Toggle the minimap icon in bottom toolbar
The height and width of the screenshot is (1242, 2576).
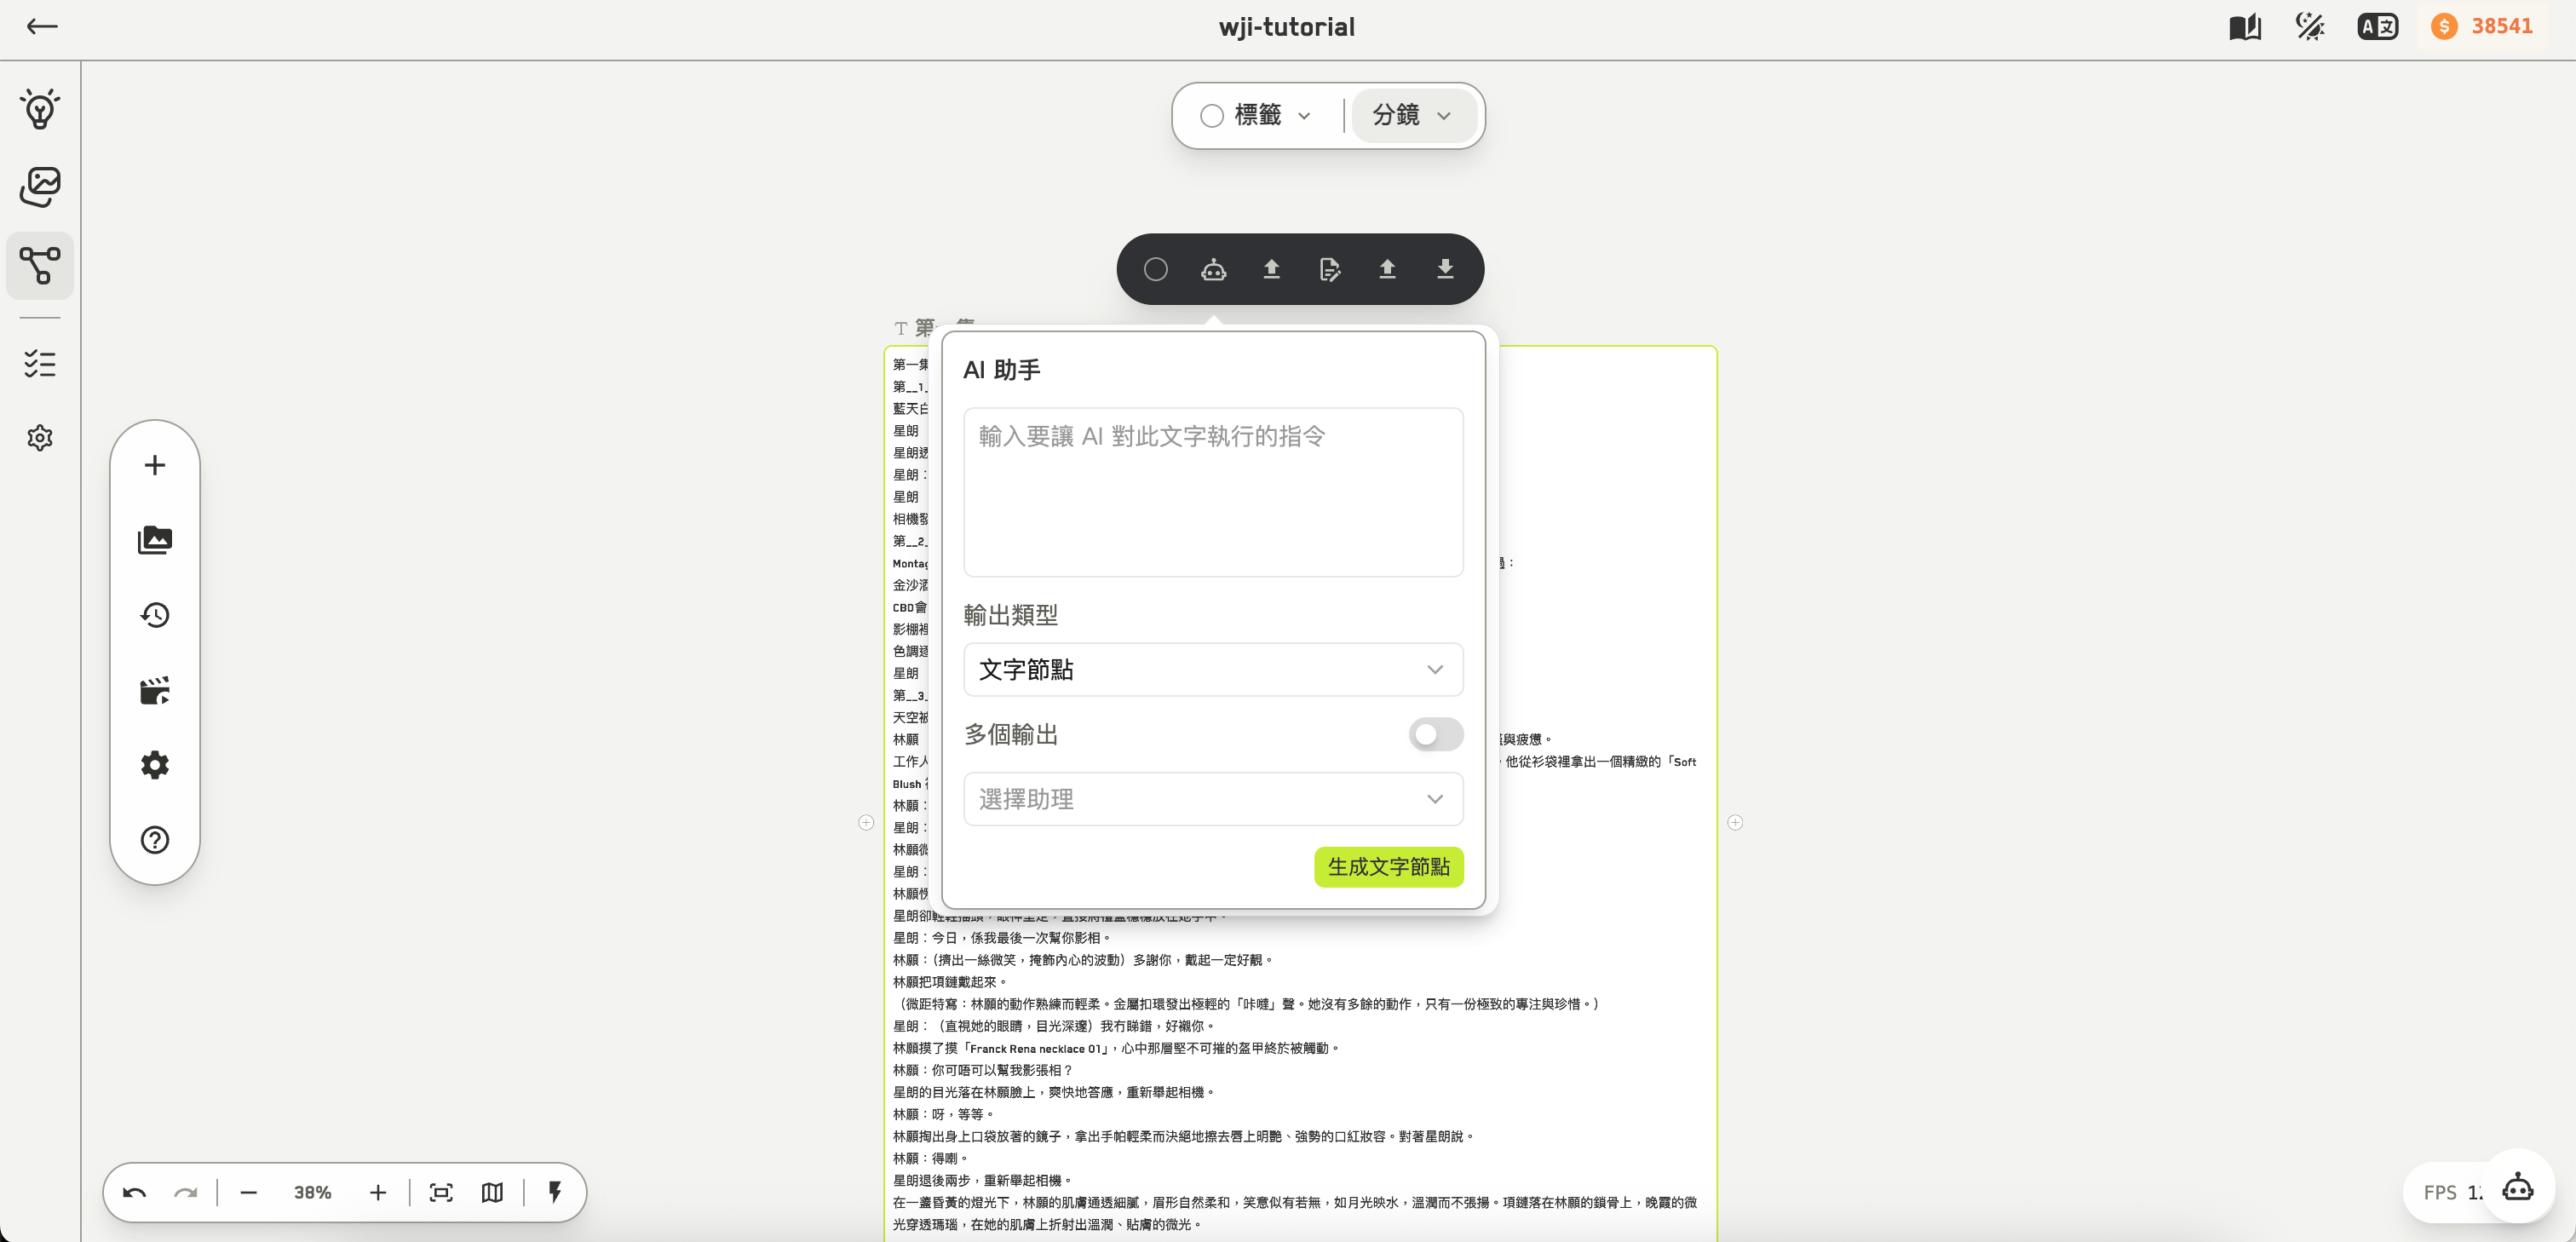coord(492,1192)
